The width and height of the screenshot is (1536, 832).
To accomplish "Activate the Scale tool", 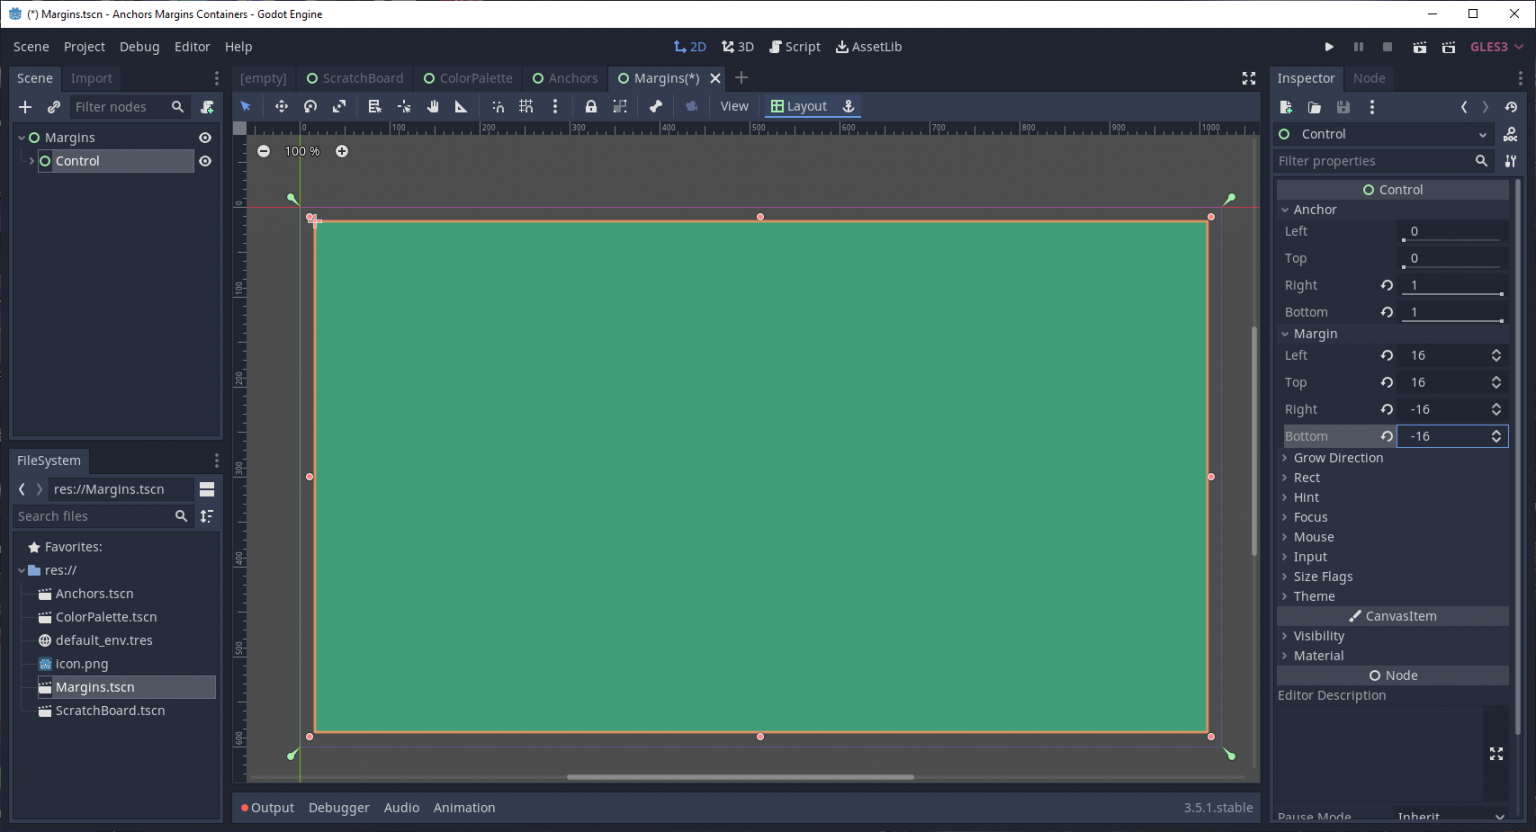I will click(x=340, y=106).
